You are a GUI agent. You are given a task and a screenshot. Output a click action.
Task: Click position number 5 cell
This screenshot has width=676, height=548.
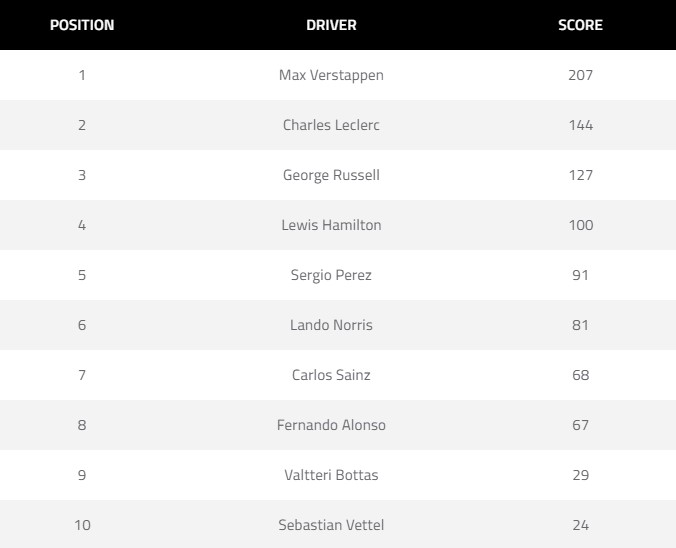(82, 275)
